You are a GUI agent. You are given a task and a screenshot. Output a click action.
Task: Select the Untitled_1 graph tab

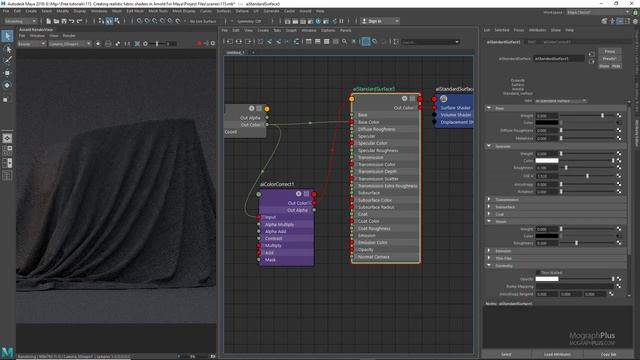pyautogui.click(x=236, y=53)
